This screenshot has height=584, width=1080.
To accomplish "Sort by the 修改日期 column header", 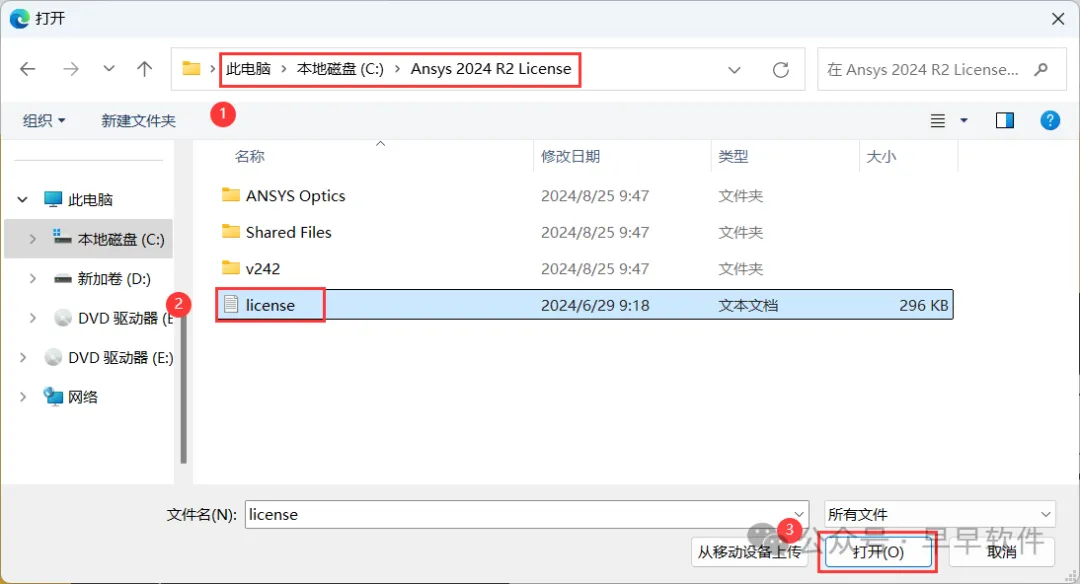I will pyautogui.click(x=570, y=156).
